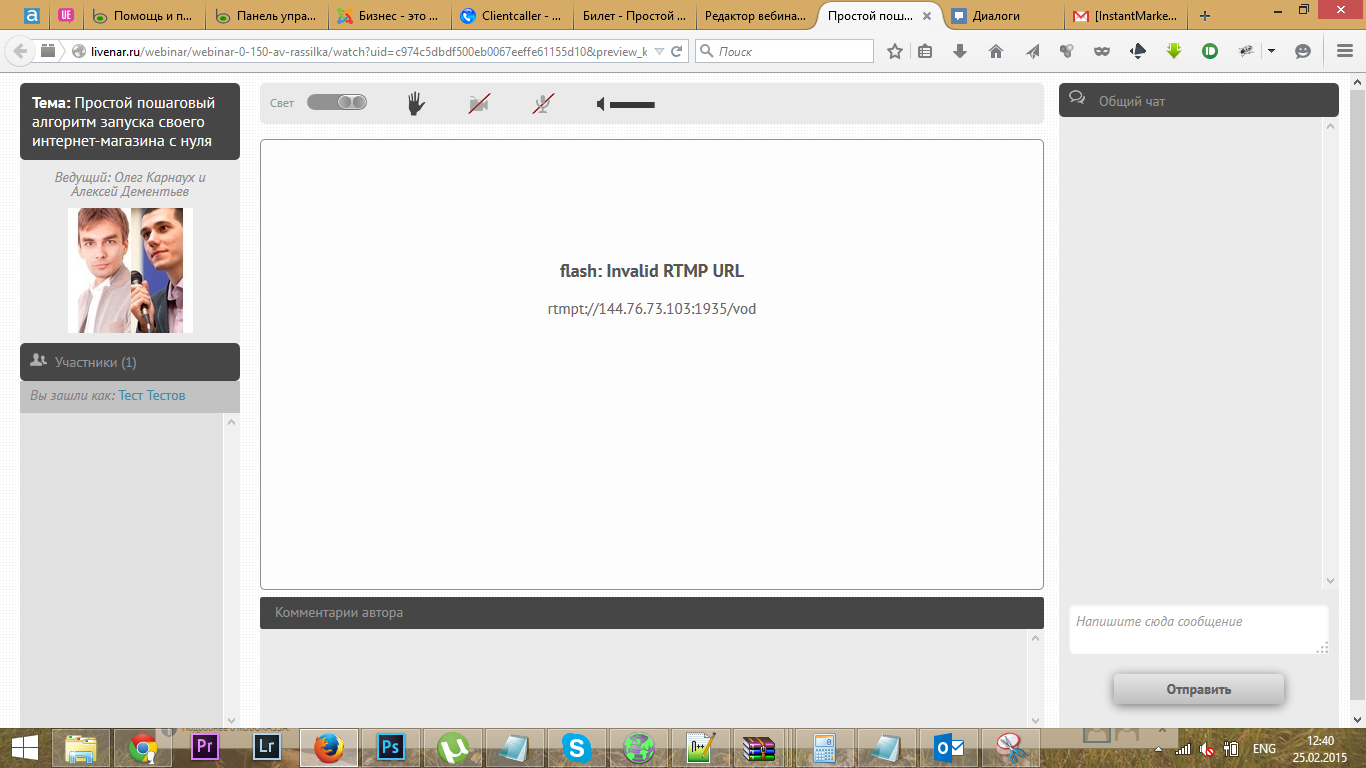
Task: Adjust the webinar volume slider
Action: tap(632, 104)
